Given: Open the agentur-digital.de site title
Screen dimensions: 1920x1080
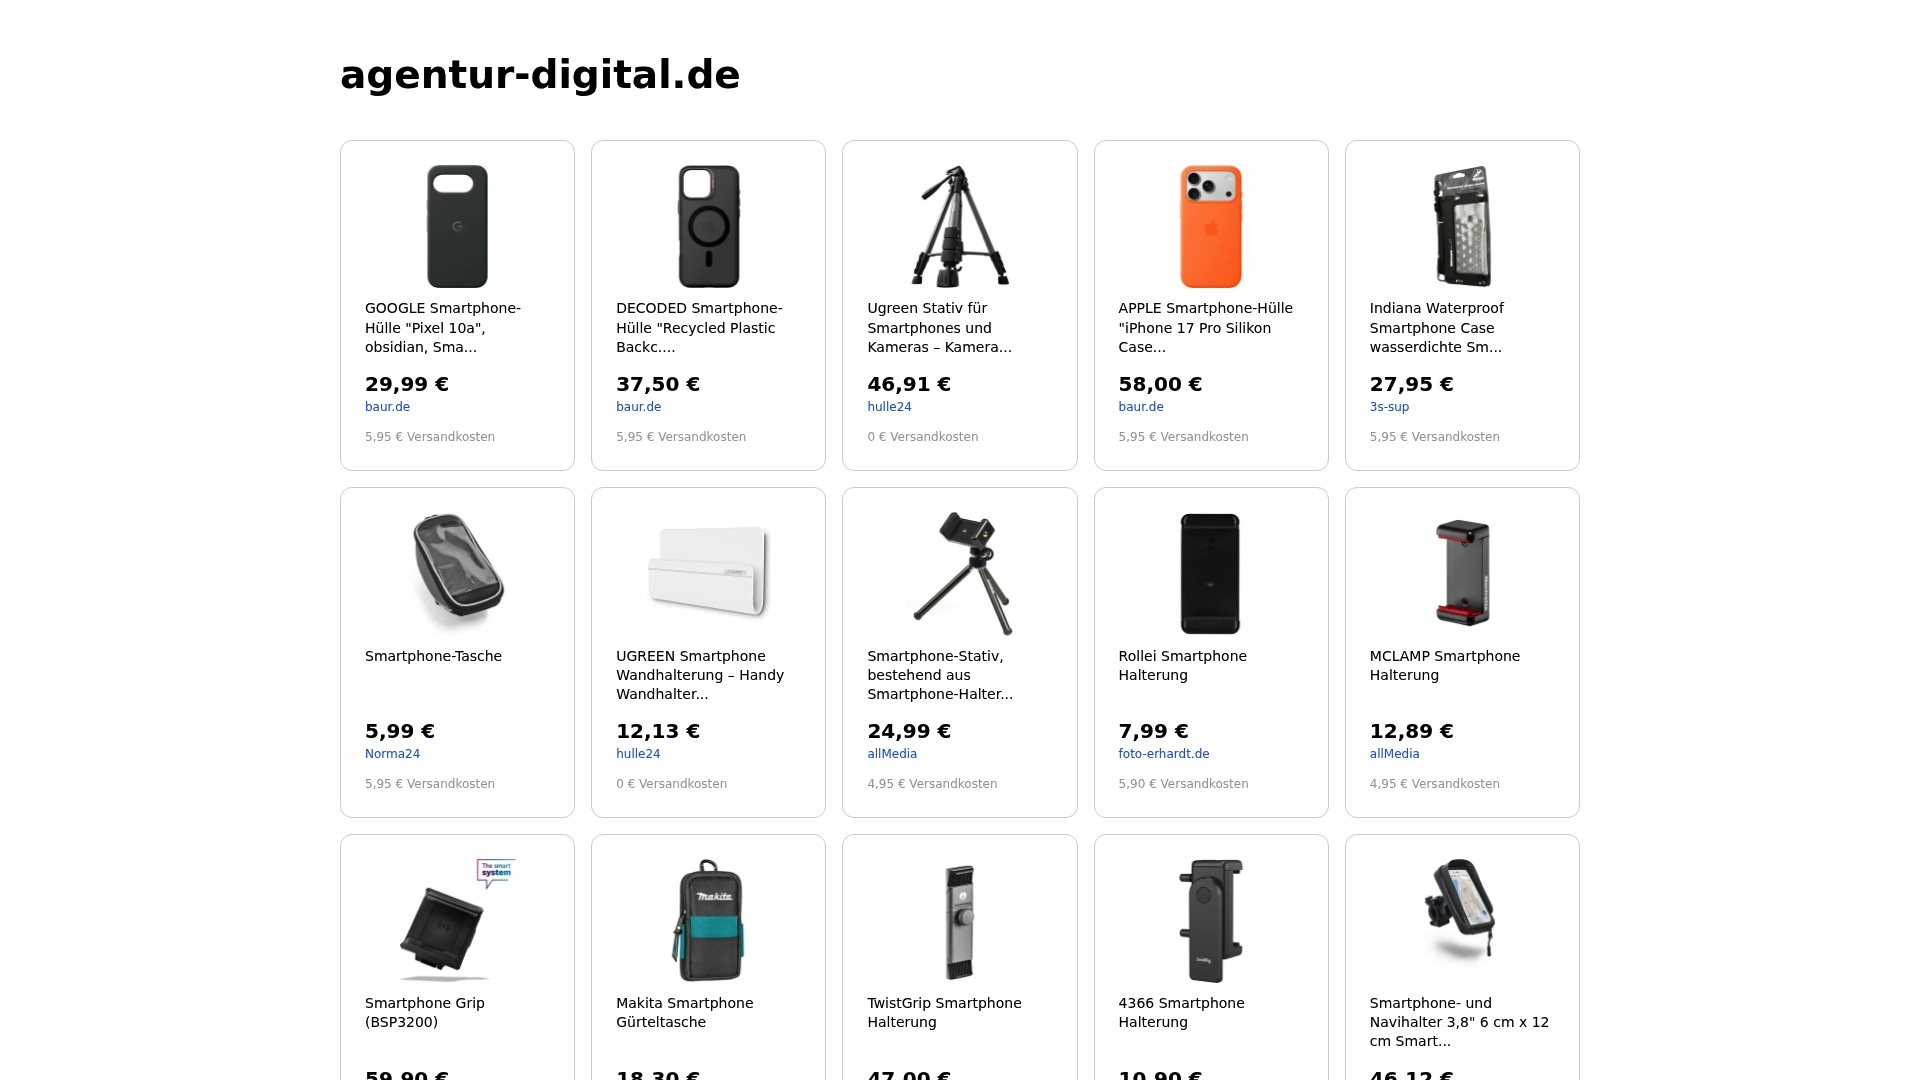Looking at the screenshot, I should (x=540, y=75).
